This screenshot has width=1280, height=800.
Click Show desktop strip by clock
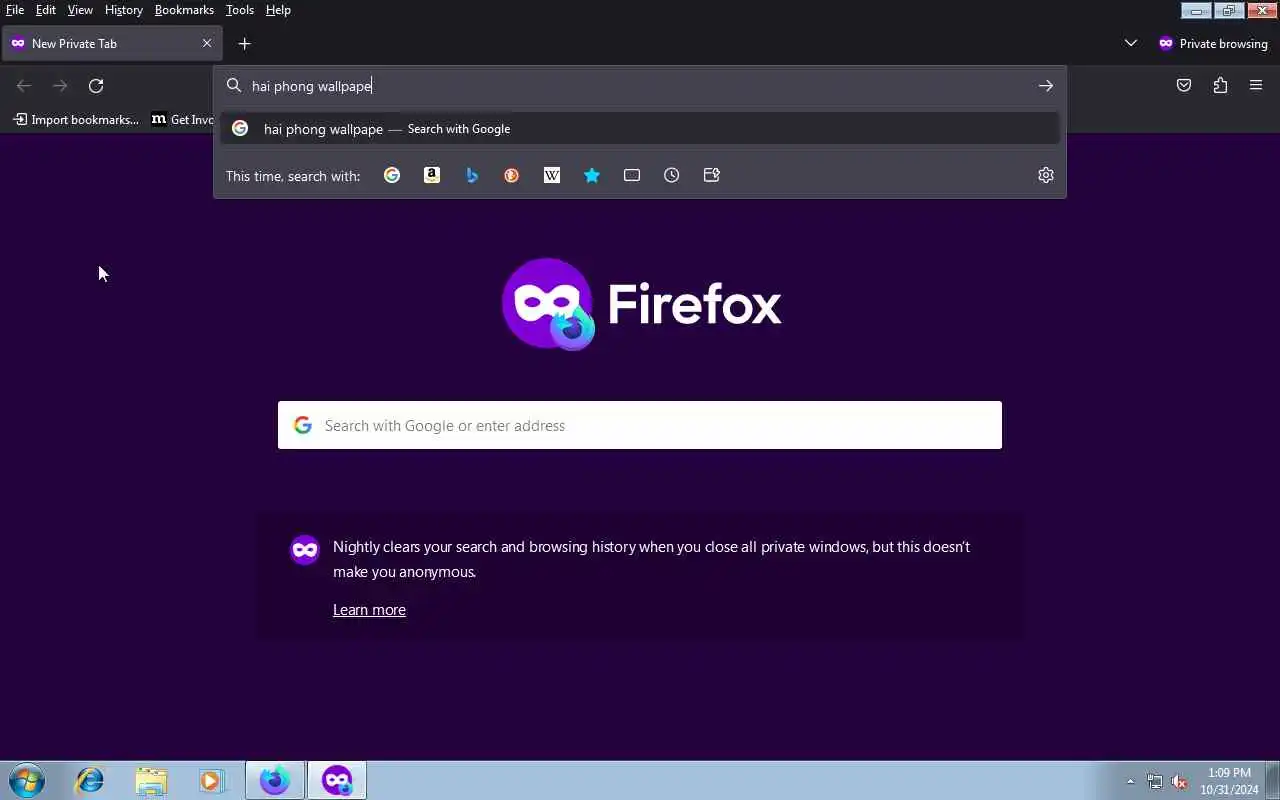(1272, 780)
